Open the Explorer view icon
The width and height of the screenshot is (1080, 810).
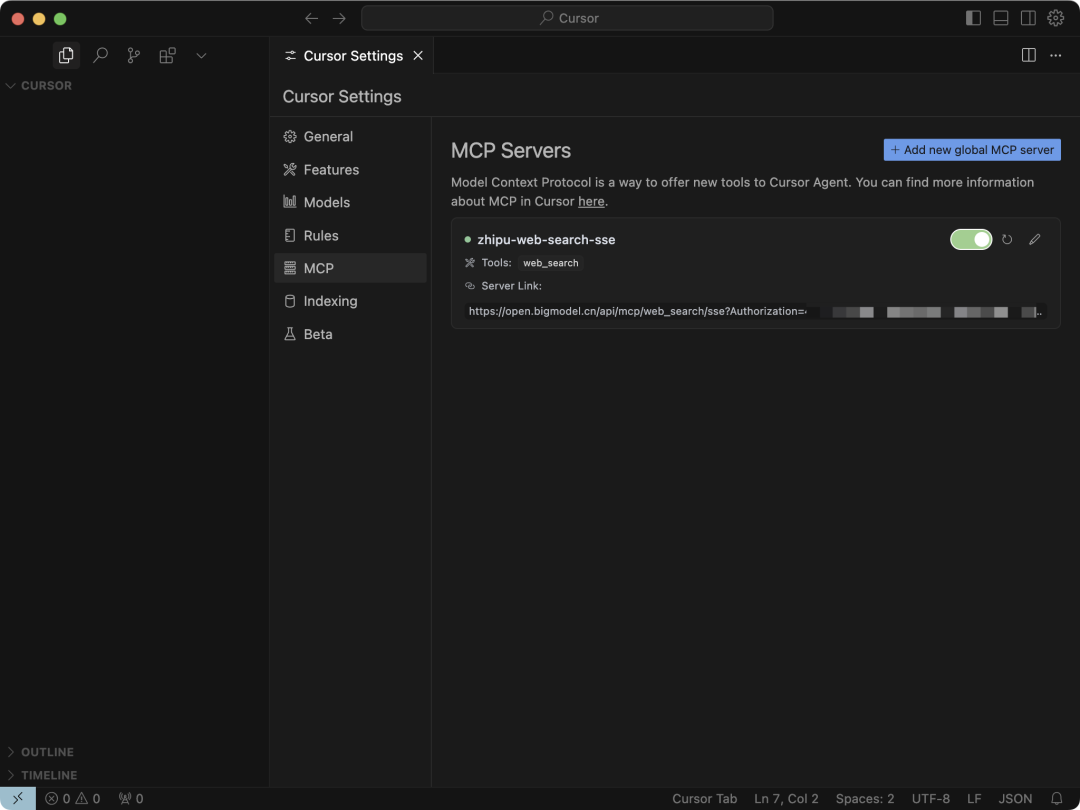[x=66, y=56]
